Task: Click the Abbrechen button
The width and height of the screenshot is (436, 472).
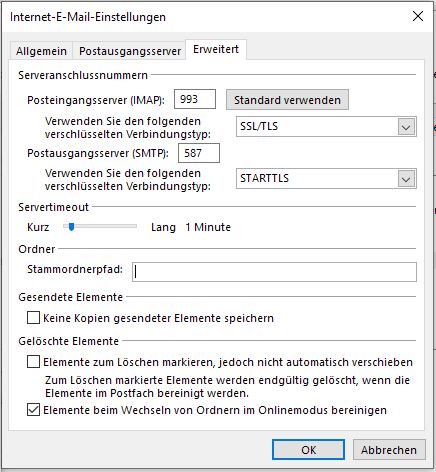Action: tap(389, 450)
